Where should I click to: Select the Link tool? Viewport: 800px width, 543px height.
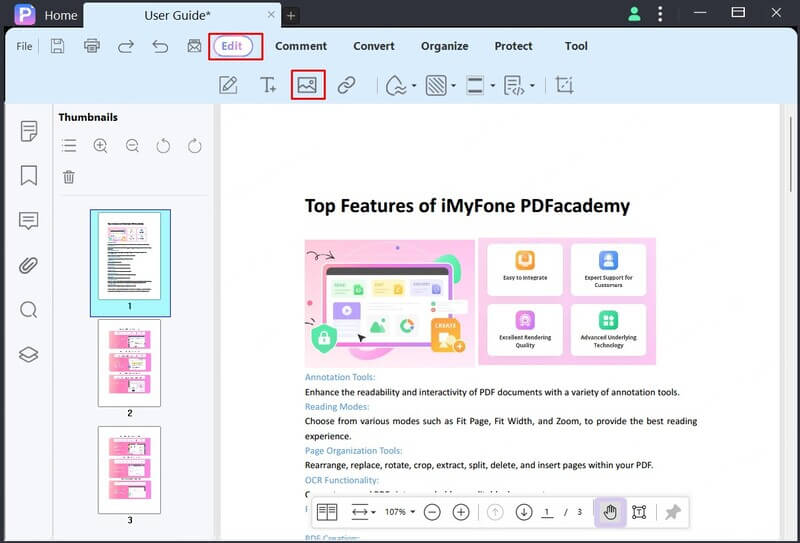346,85
